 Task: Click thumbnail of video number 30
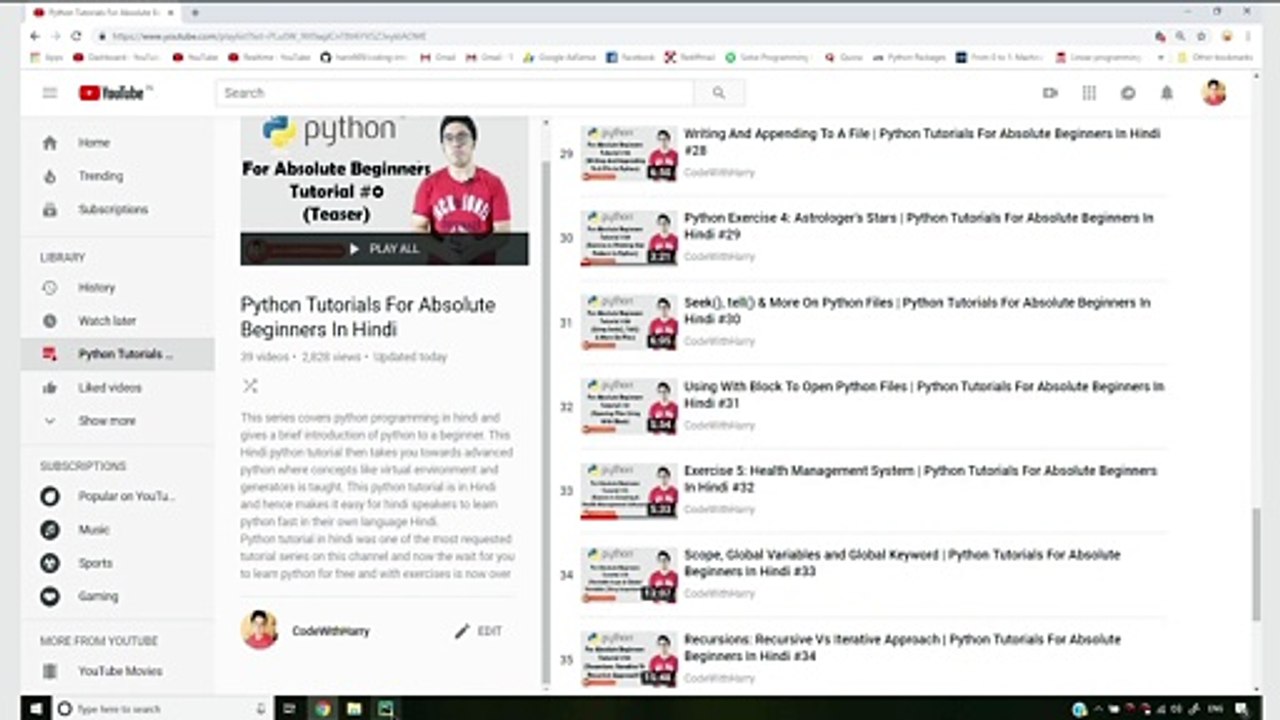click(x=629, y=237)
